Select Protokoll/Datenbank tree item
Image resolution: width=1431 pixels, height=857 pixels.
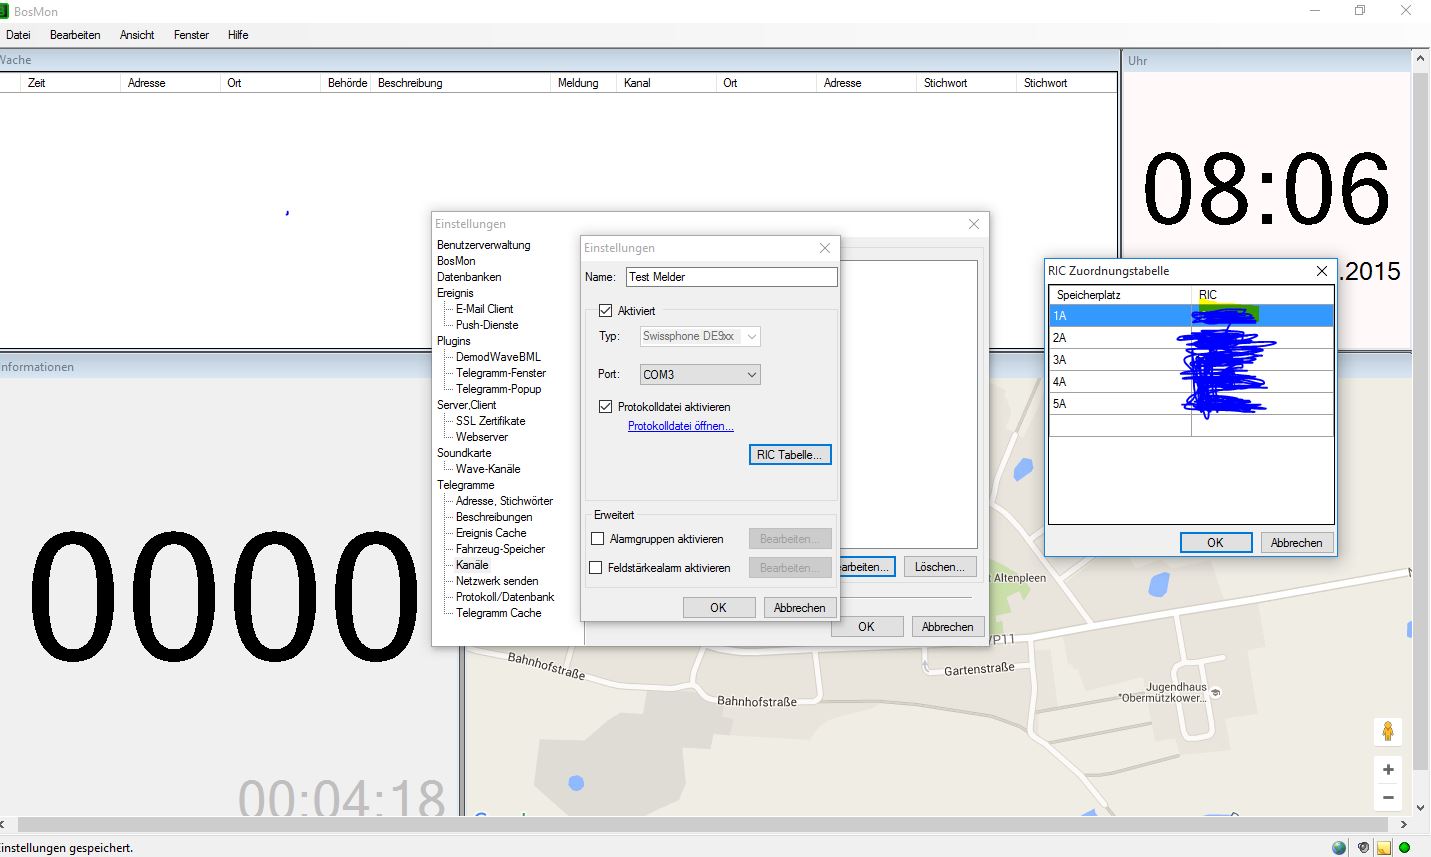tap(505, 597)
